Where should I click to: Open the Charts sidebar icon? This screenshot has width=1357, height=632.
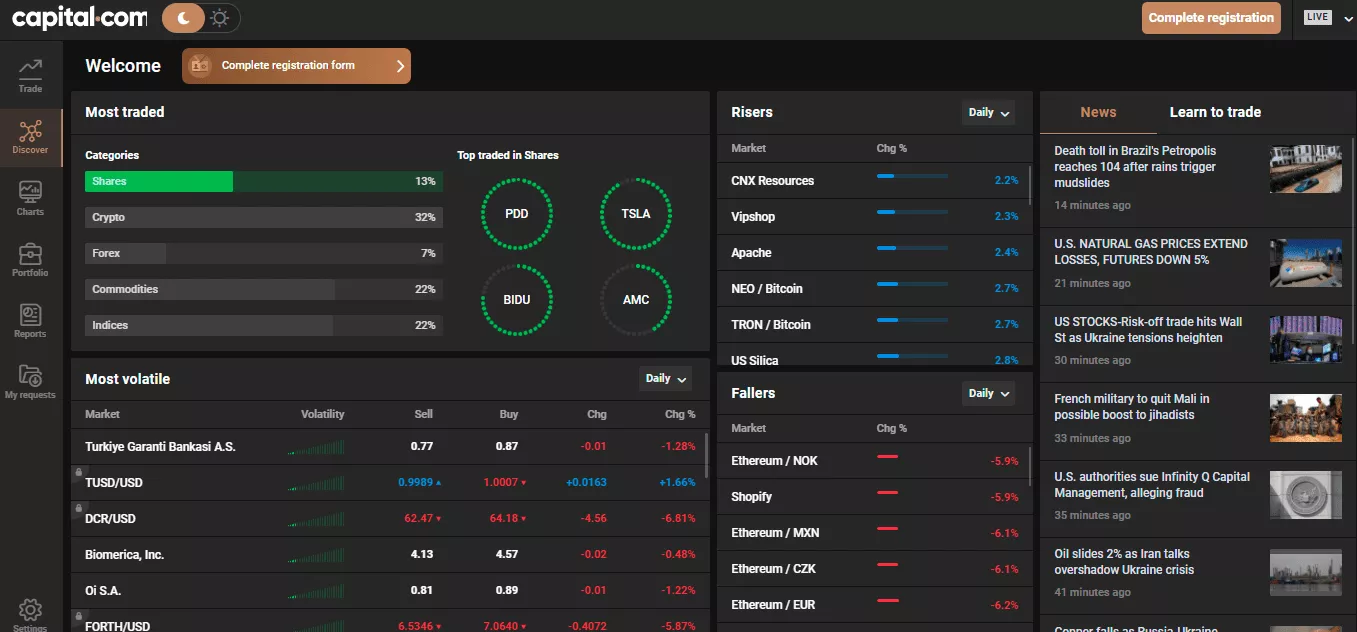(30, 191)
